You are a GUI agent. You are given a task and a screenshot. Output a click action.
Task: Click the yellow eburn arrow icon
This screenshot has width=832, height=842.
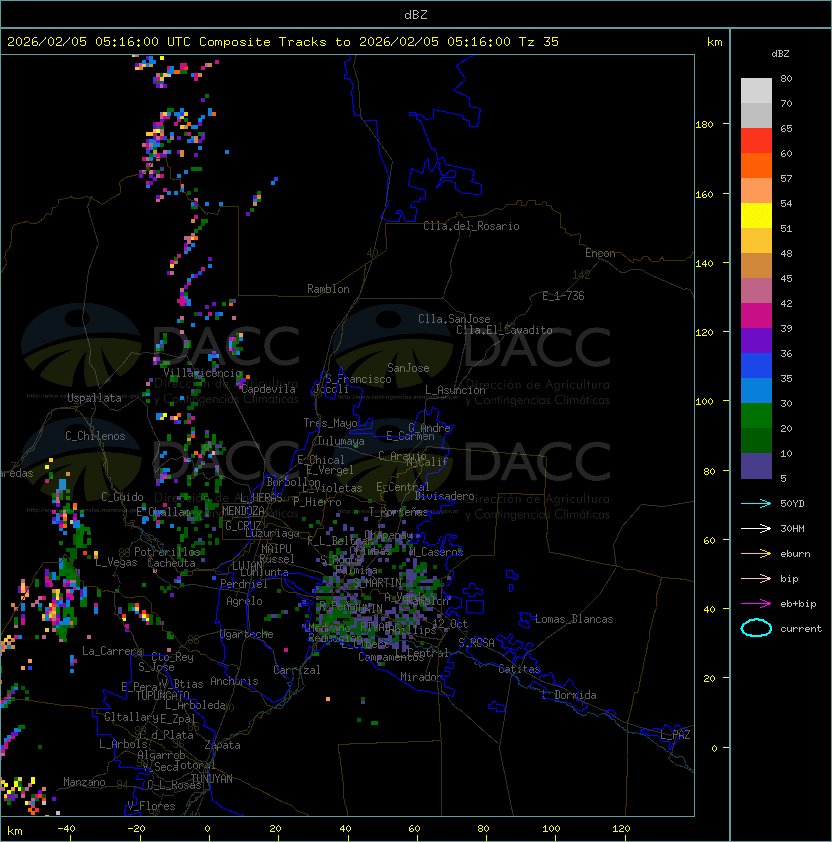point(756,553)
